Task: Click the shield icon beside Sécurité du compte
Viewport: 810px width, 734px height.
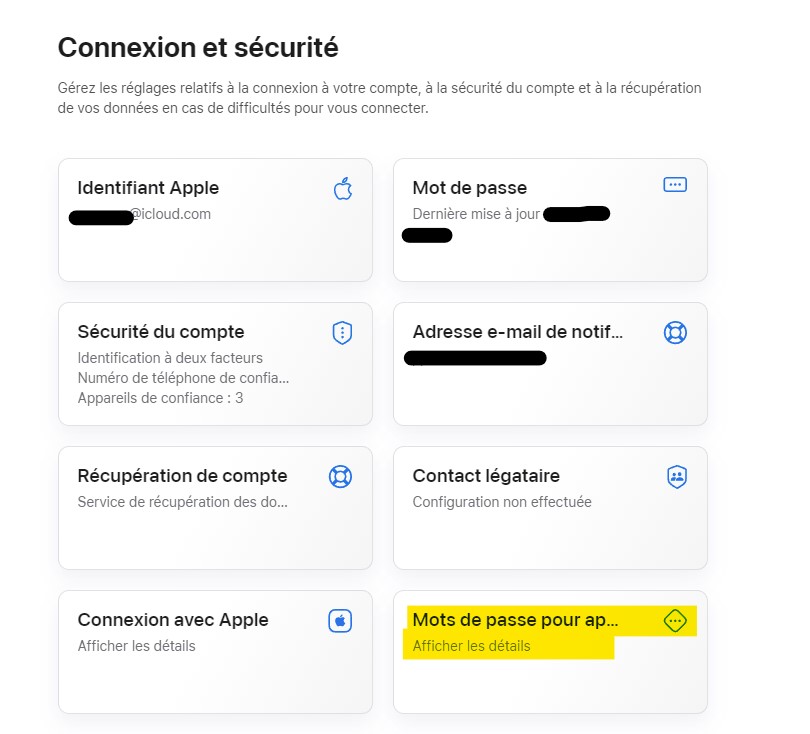Action: tap(342, 333)
